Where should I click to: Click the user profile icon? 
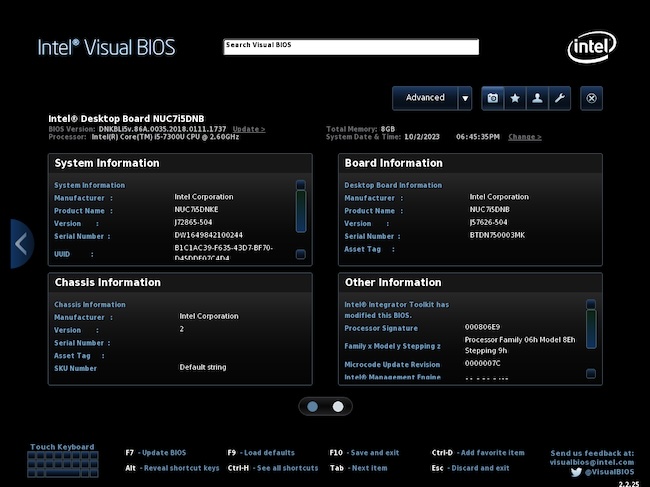click(537, 98)
